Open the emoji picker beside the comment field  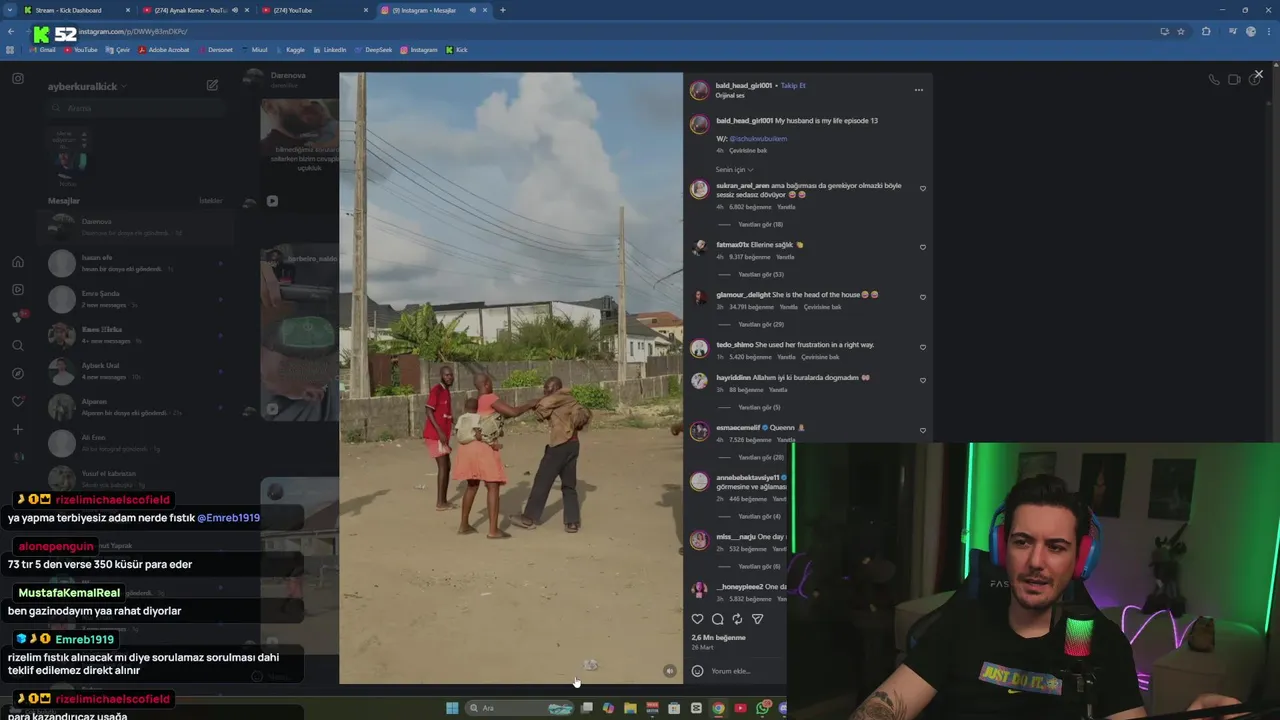pyautogui.click(x=698, y=671)
